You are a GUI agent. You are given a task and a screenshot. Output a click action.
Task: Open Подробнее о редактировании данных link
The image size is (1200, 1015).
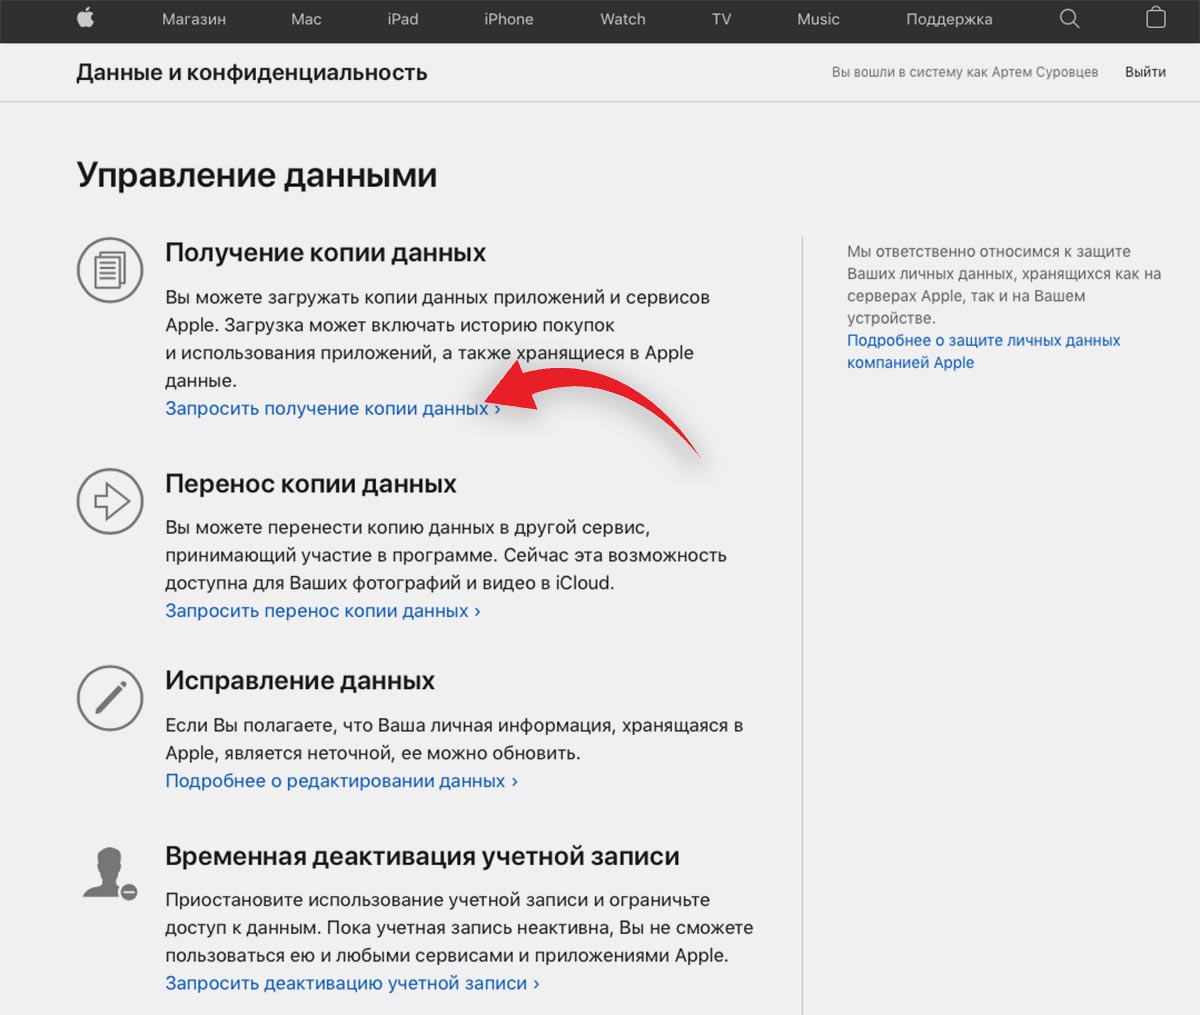(341, 780)
